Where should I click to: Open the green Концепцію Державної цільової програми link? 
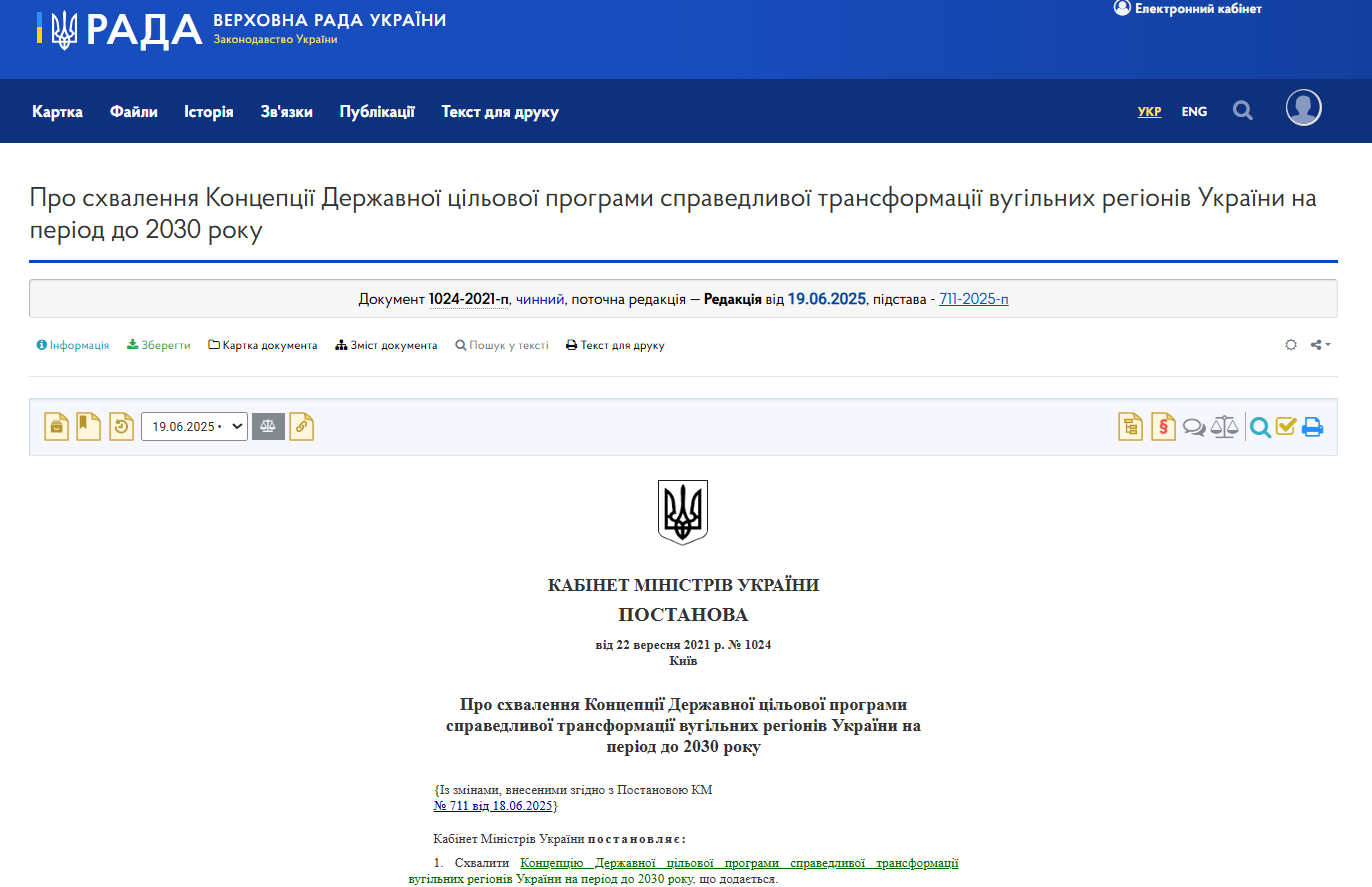pyautogui.click(x=739, y=862)
